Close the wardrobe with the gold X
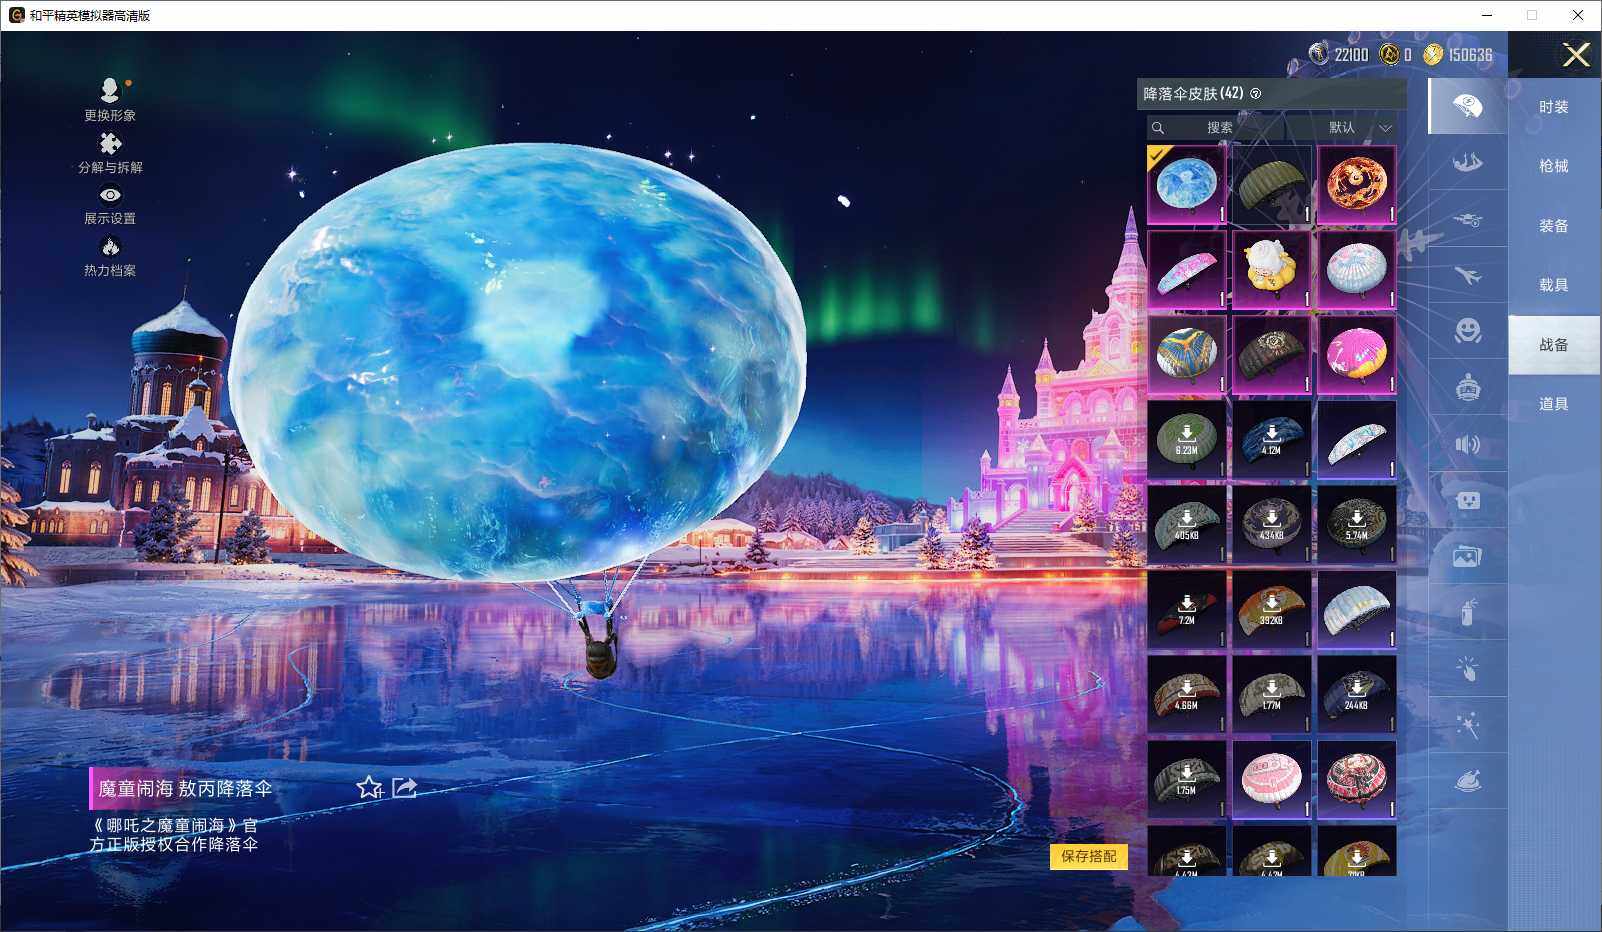The height and width of the screenshot is (932, 1602). pos(1576,55)
